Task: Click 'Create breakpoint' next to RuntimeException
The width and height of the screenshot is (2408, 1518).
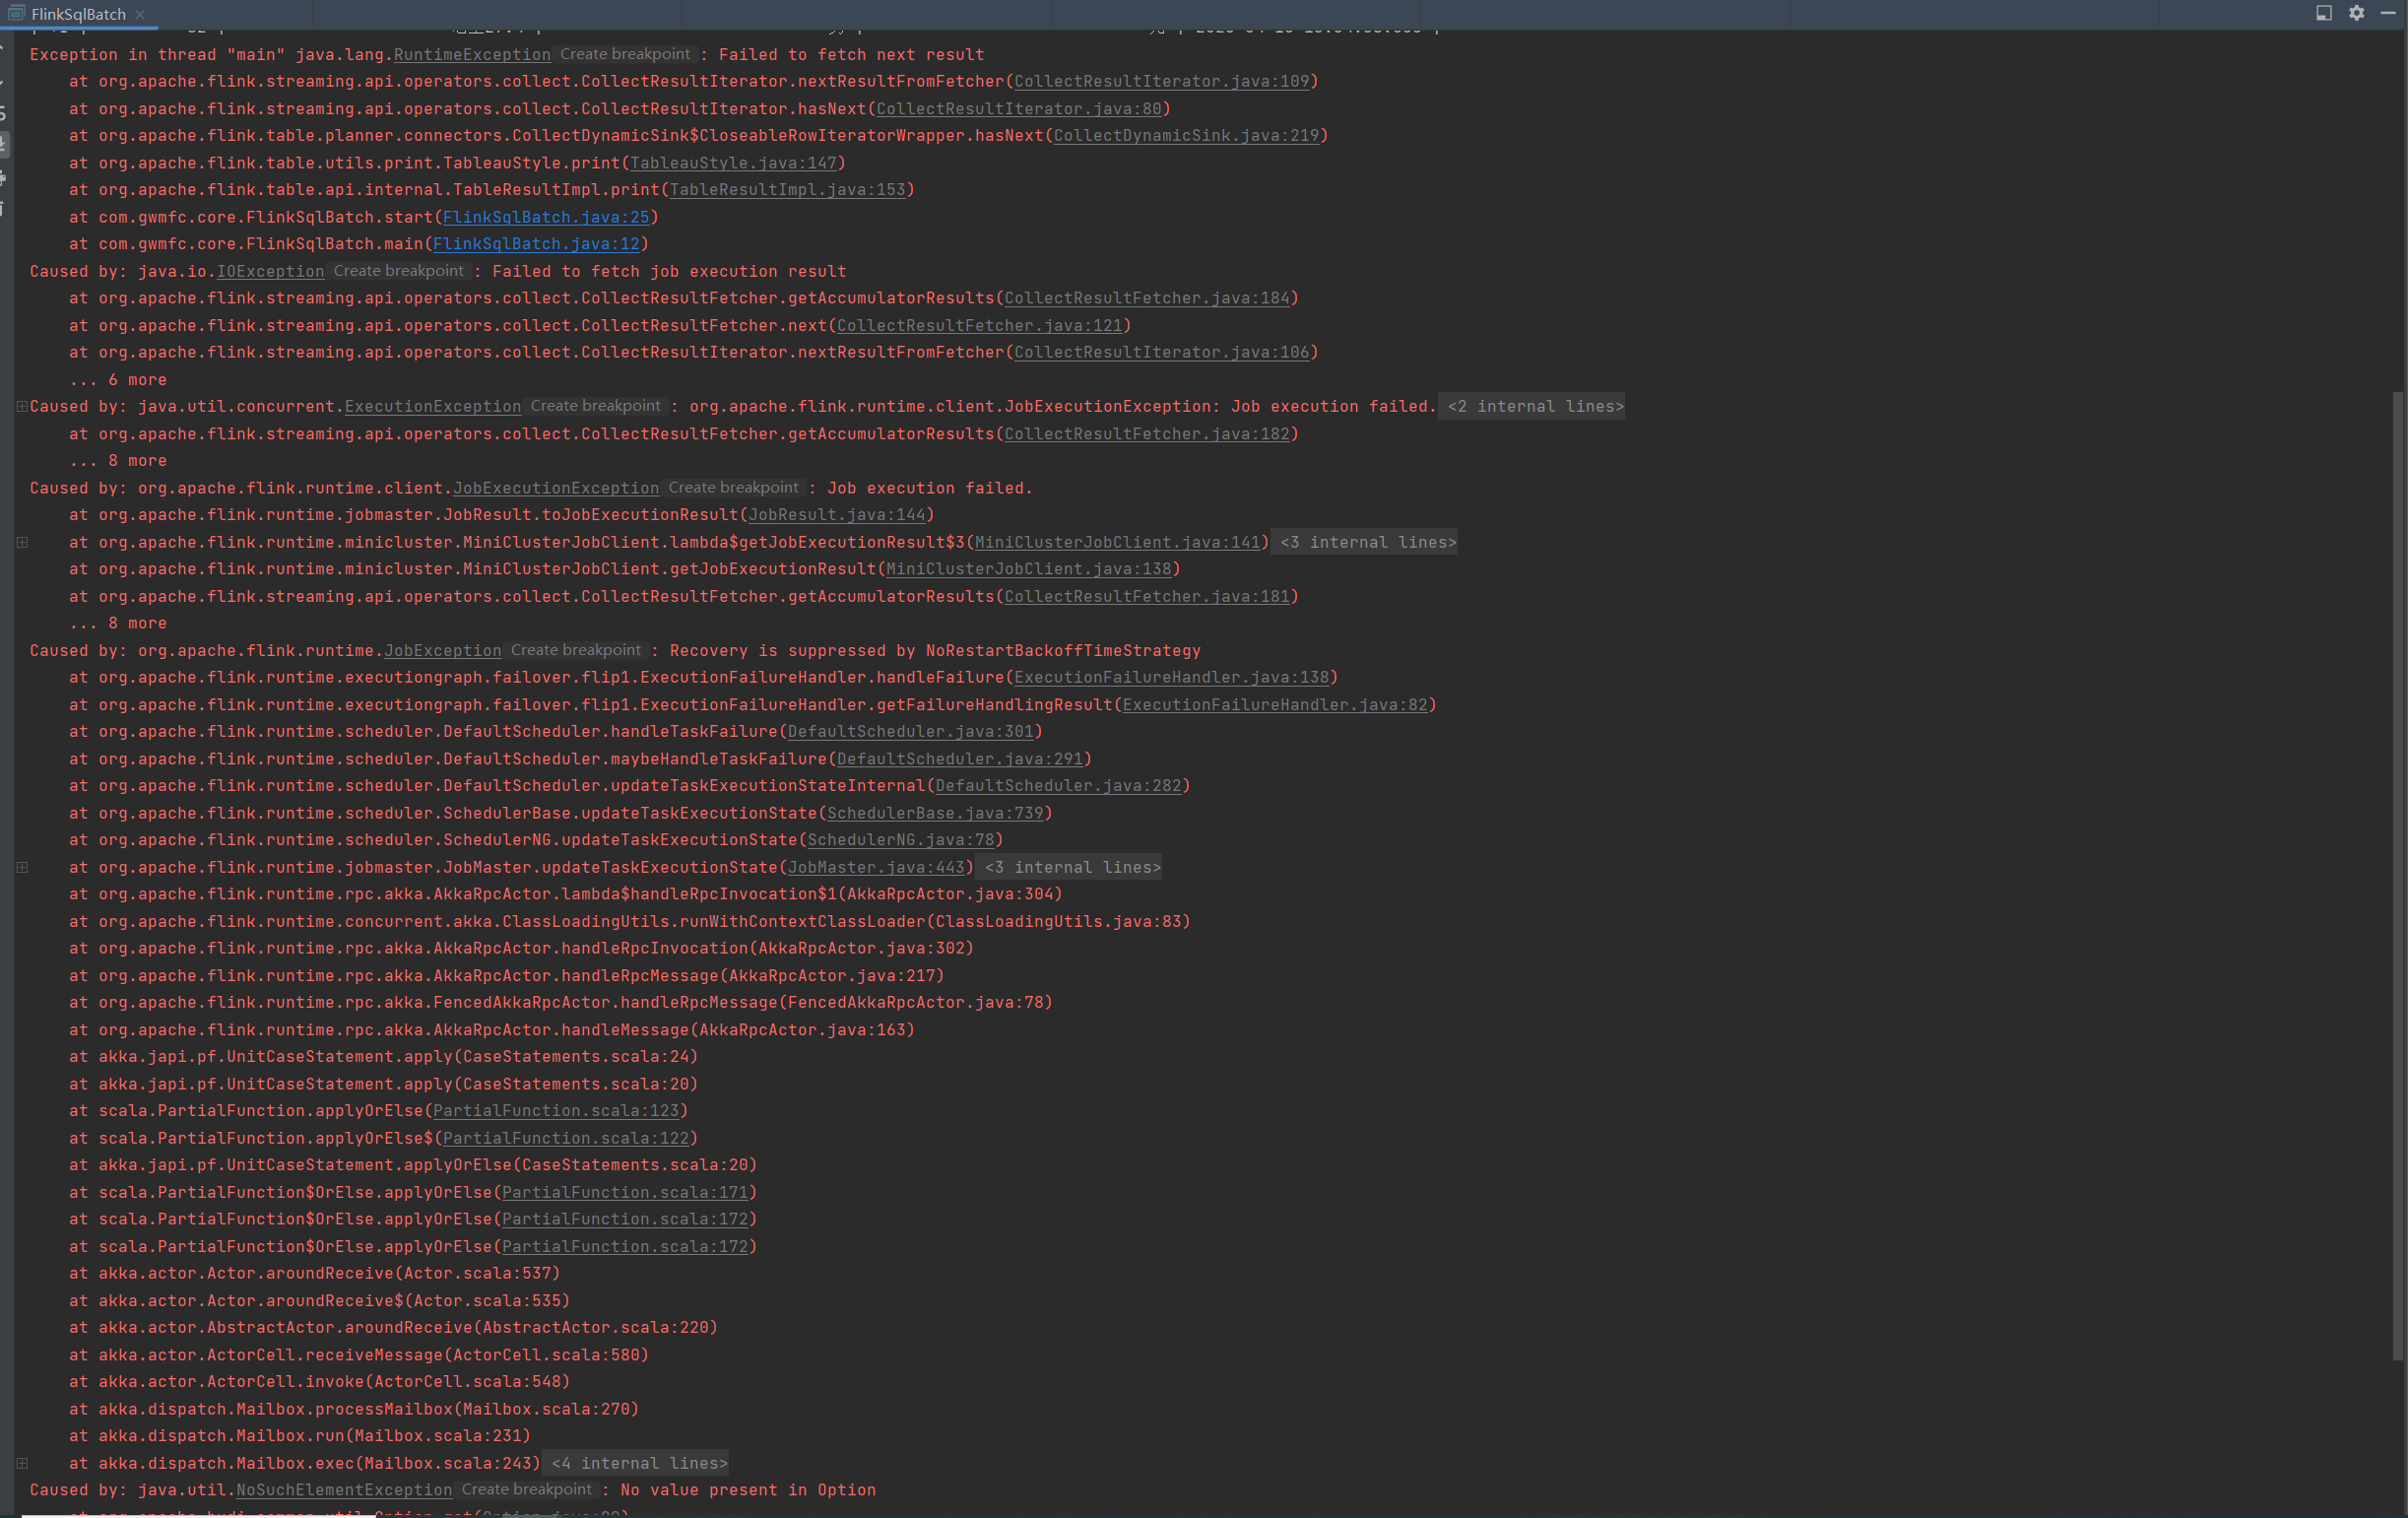Action: (625, 54)
